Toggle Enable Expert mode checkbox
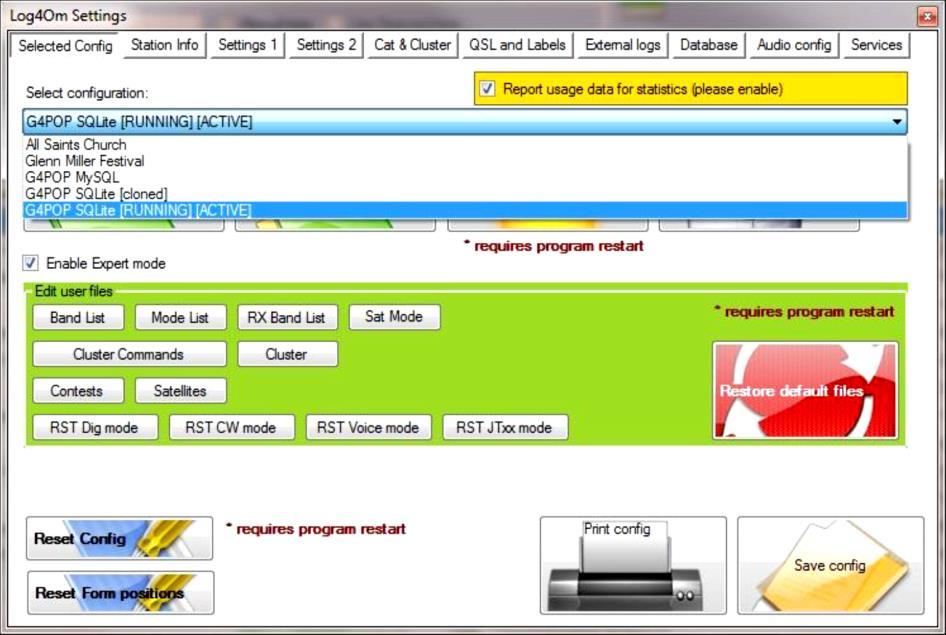This screenshot has width=946, height=635. (x=30, y=263)
